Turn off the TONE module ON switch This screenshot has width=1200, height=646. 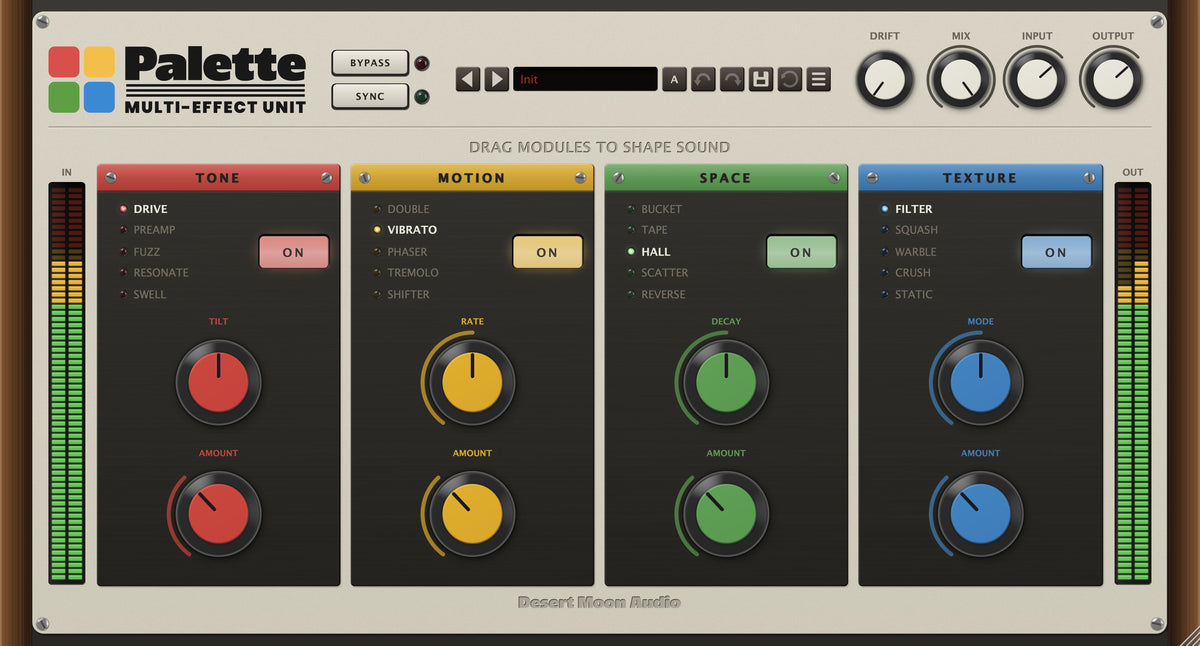pos(294,252)
